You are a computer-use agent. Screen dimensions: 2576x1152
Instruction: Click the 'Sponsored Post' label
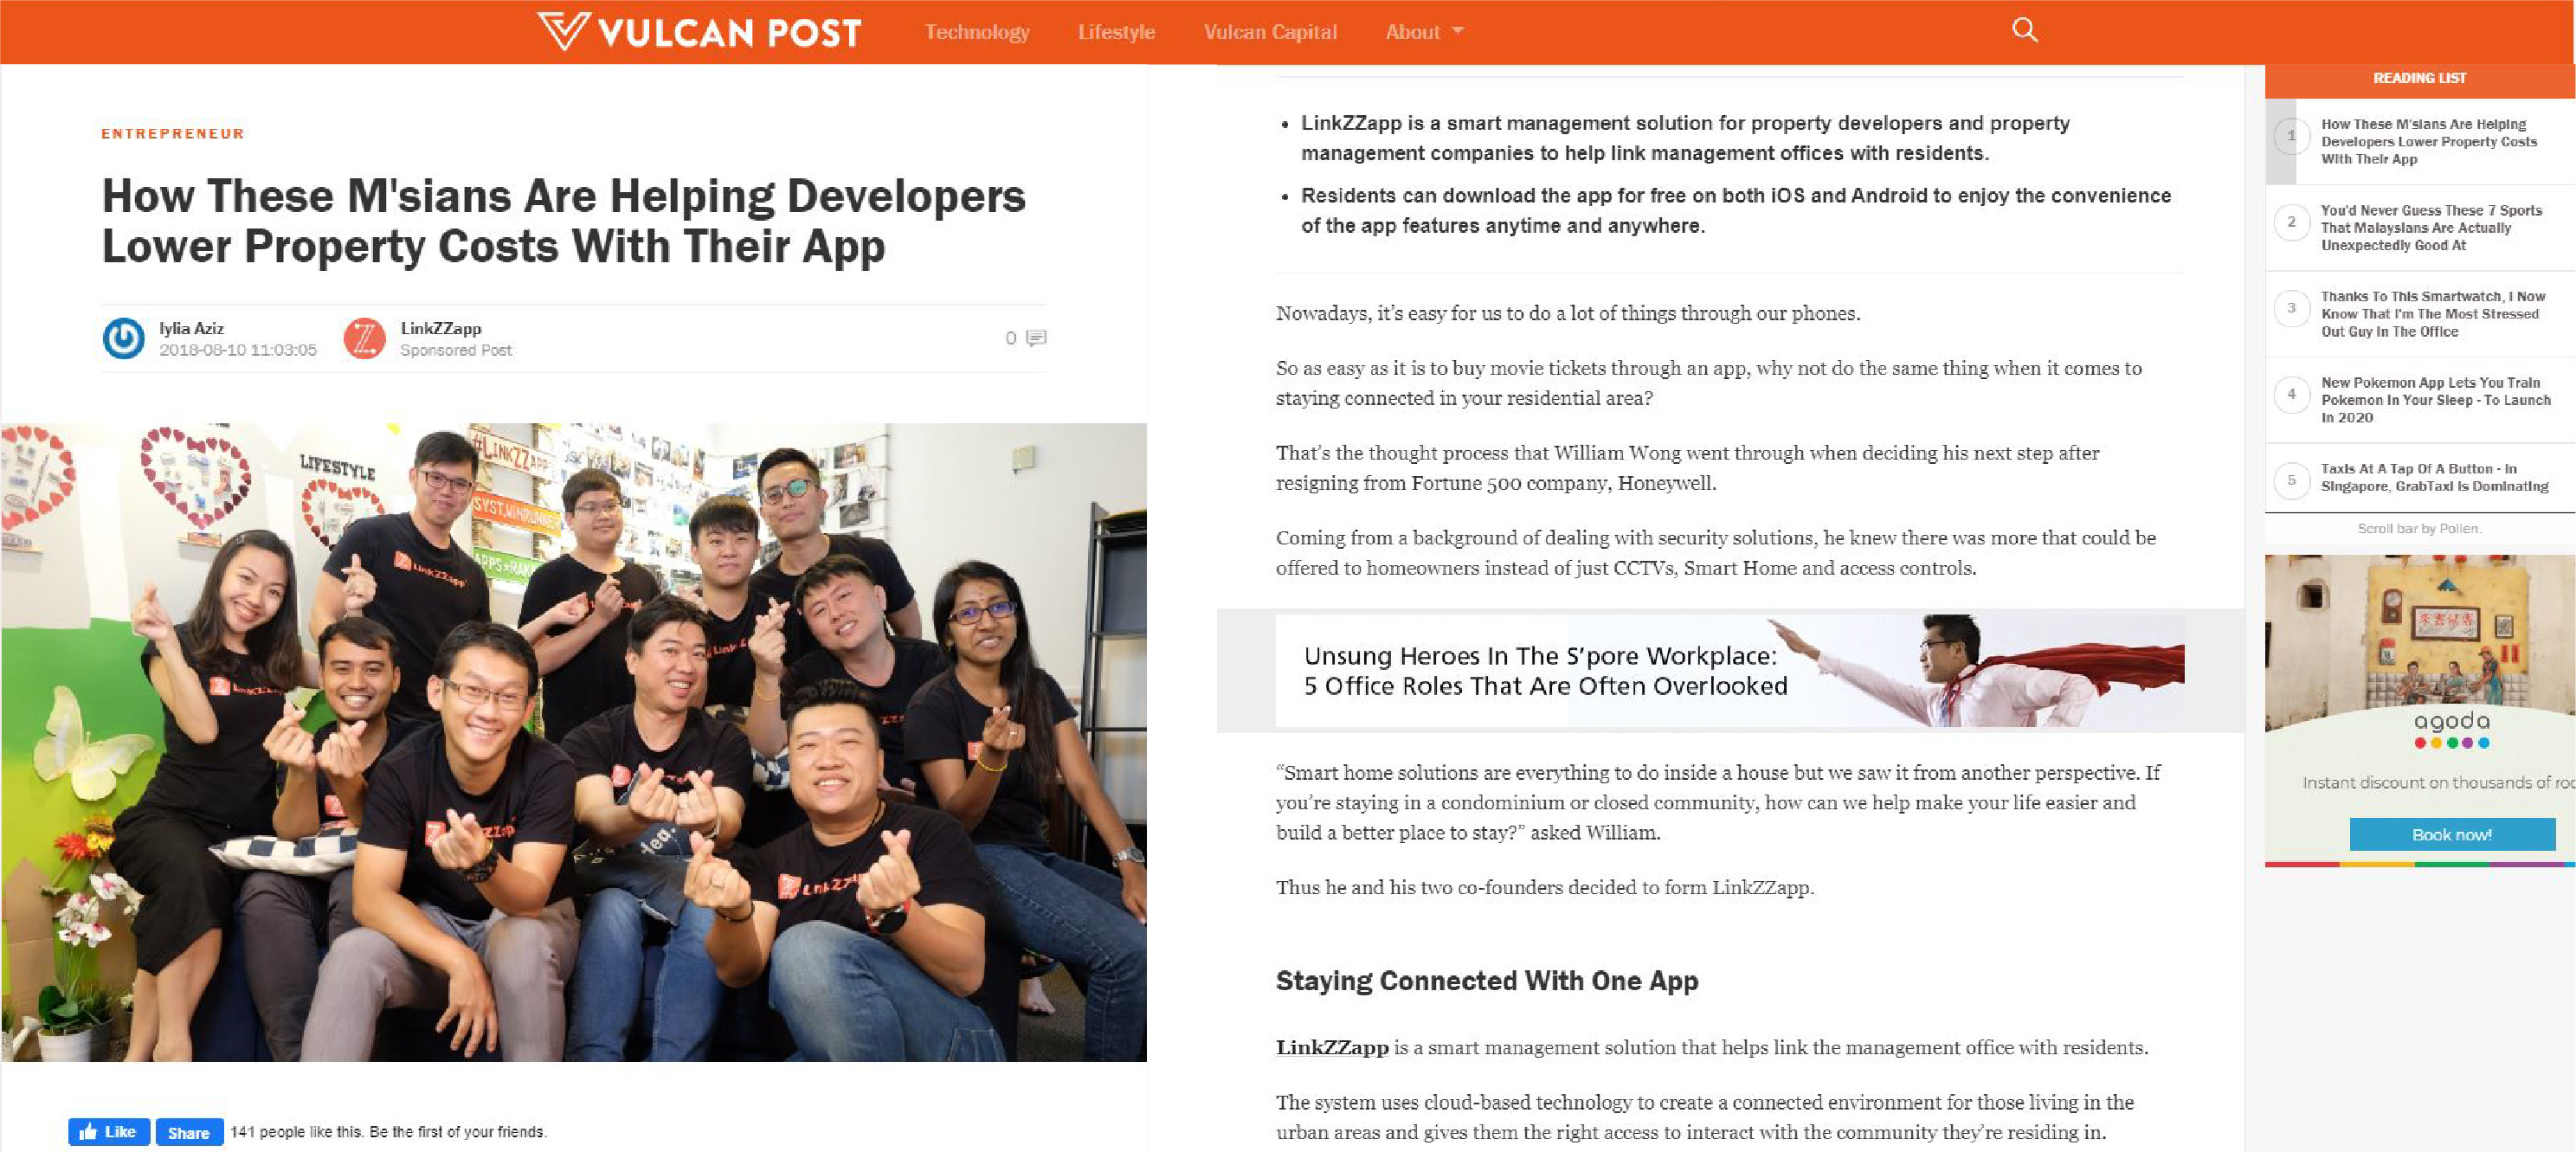point(456,350)
